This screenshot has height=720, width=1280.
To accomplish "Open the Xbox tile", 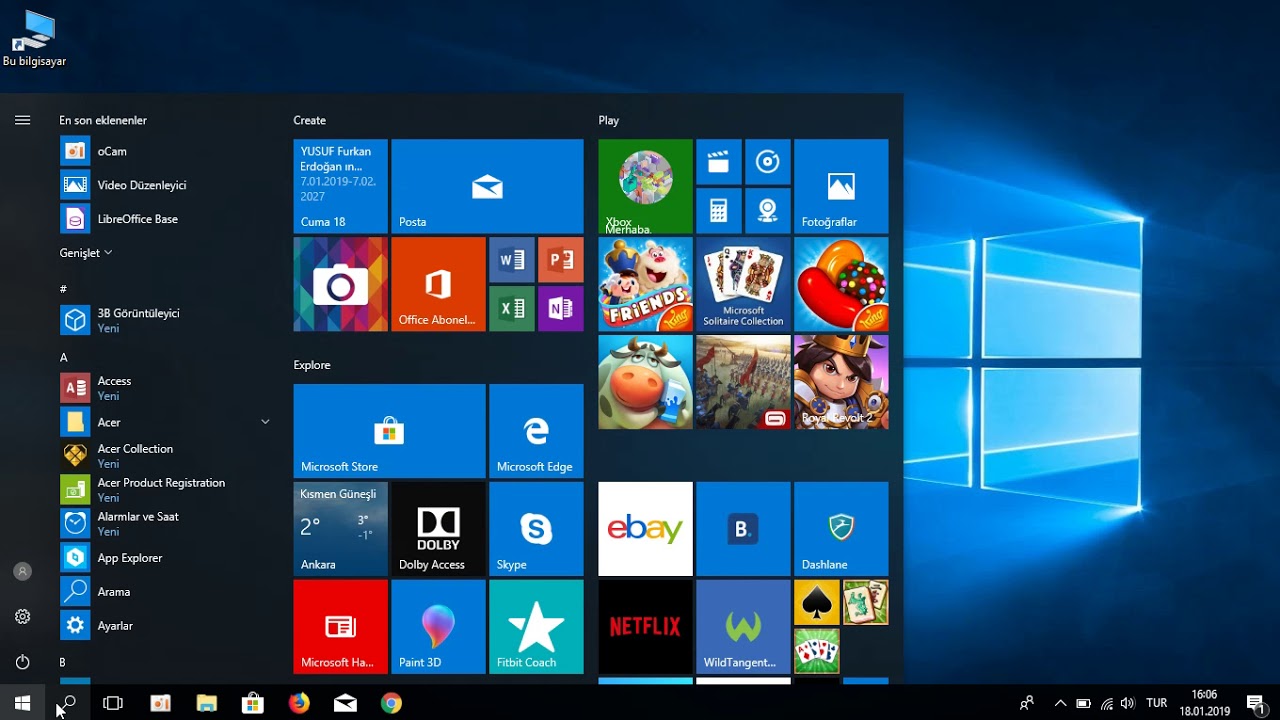I will coord(645,186).
